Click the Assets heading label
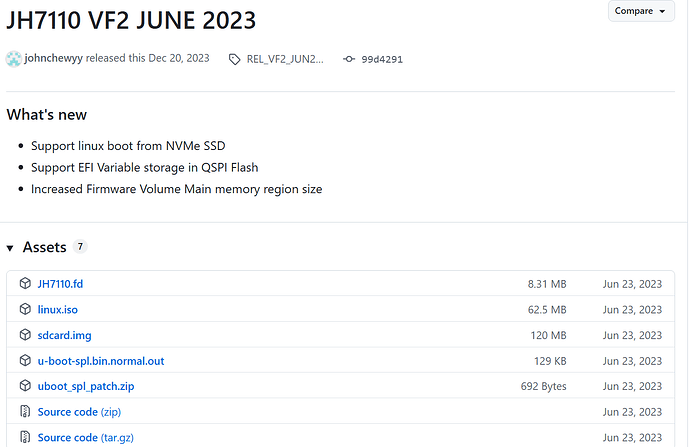Screen dimensions: 690x447 pos(44,247)
